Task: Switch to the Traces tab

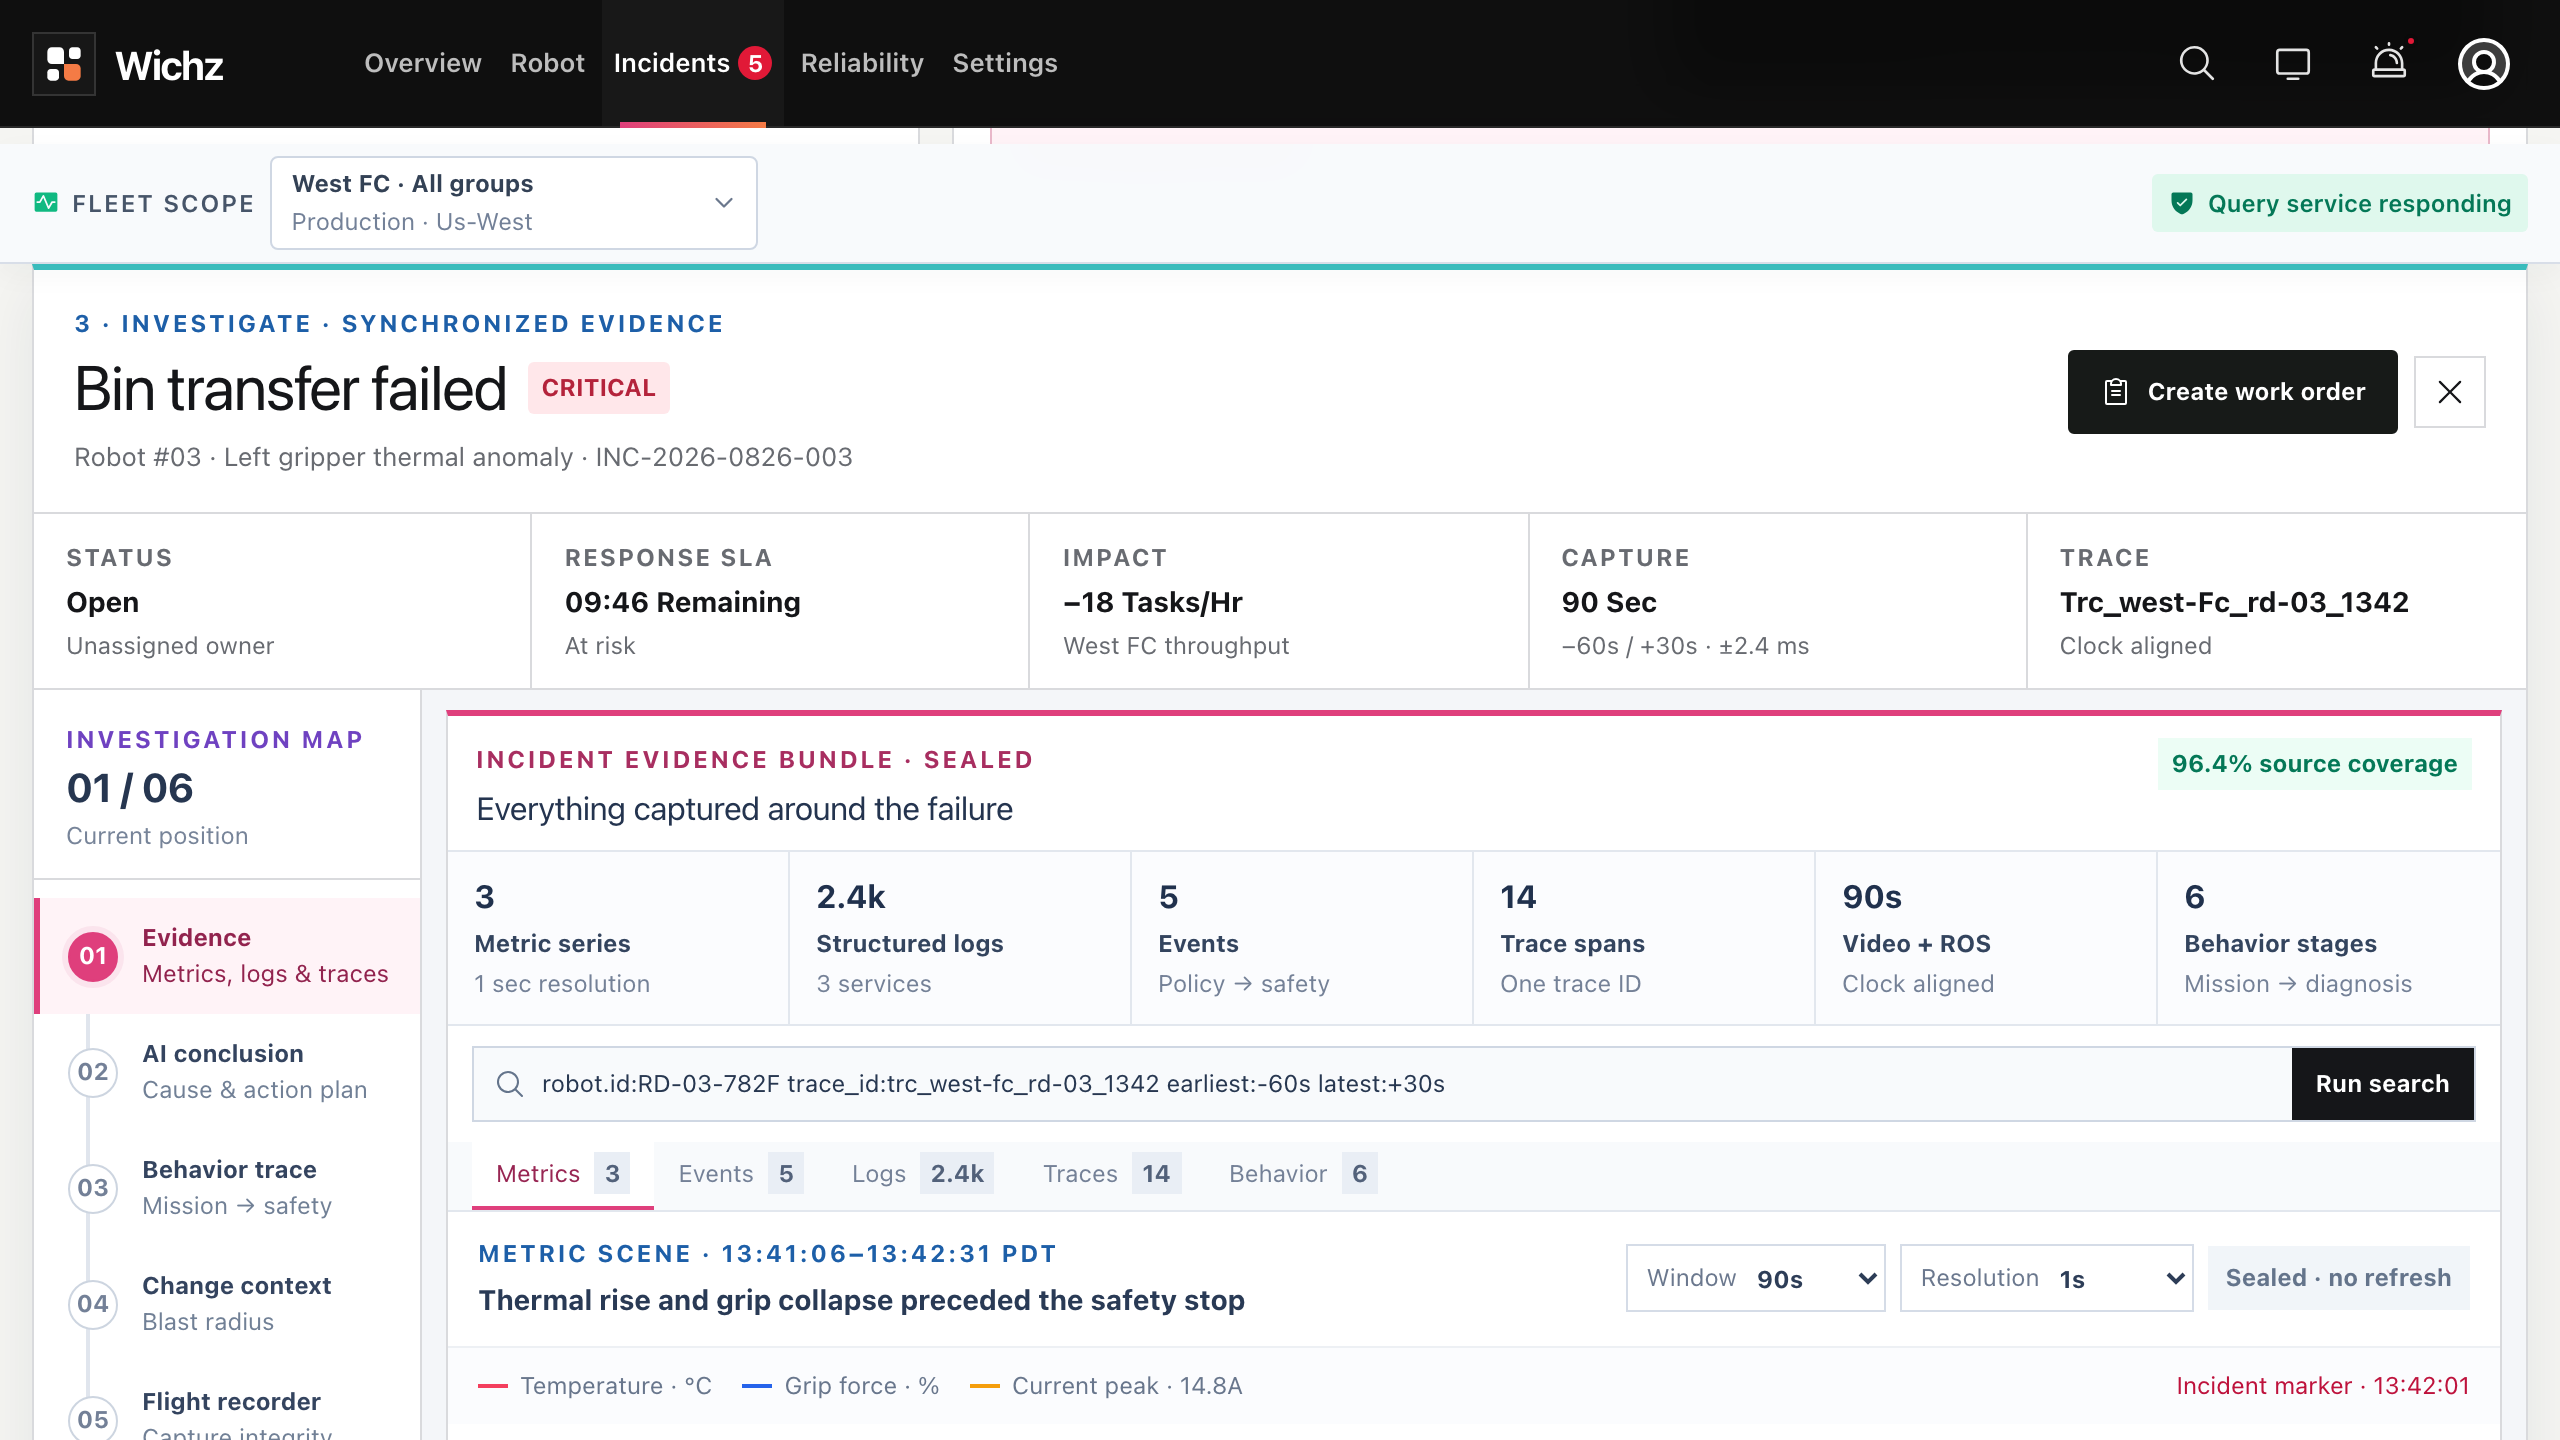Action: coord(1112,1174)
